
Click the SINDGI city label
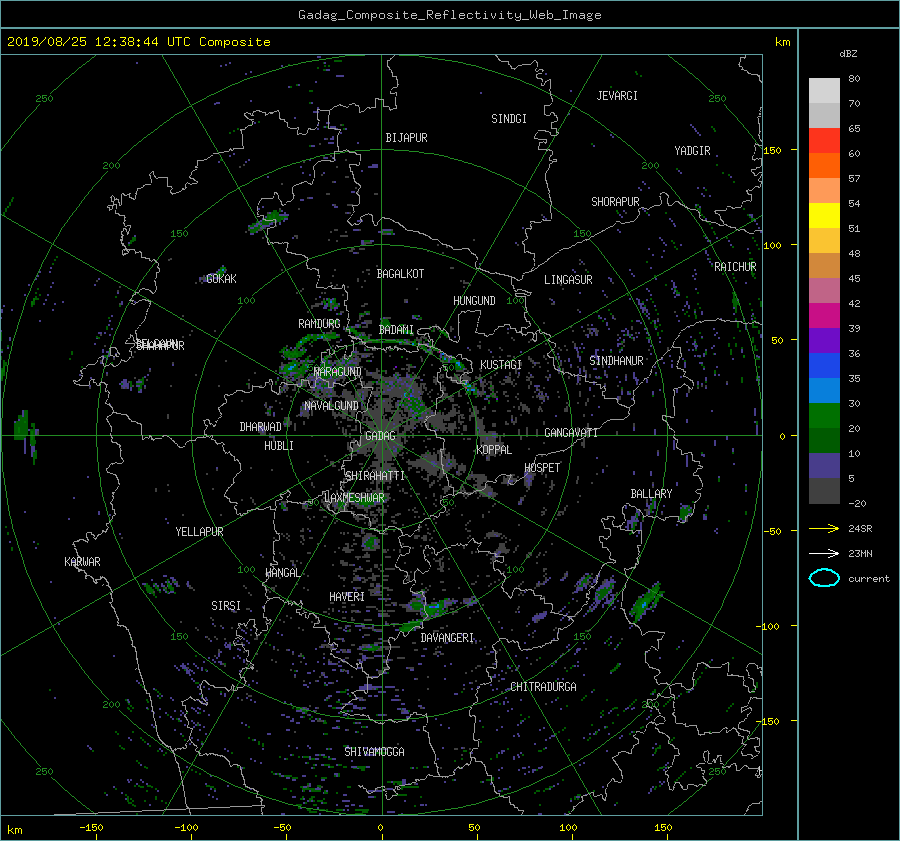(x=509, y=119)
